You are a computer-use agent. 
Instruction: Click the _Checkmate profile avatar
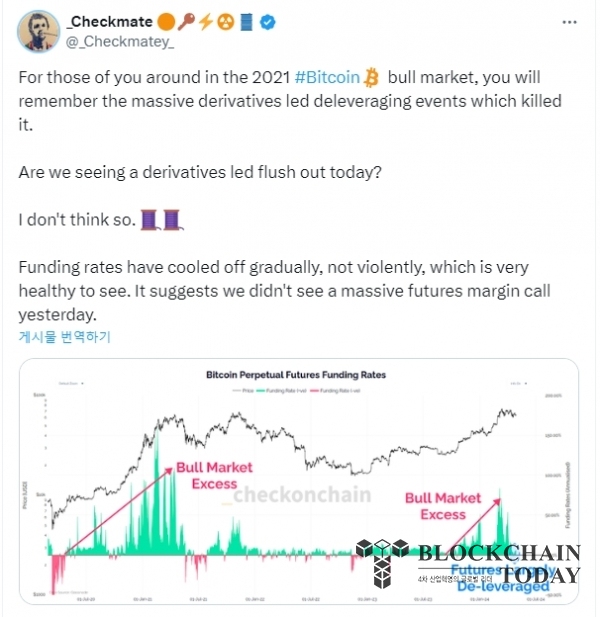point(39,31)
